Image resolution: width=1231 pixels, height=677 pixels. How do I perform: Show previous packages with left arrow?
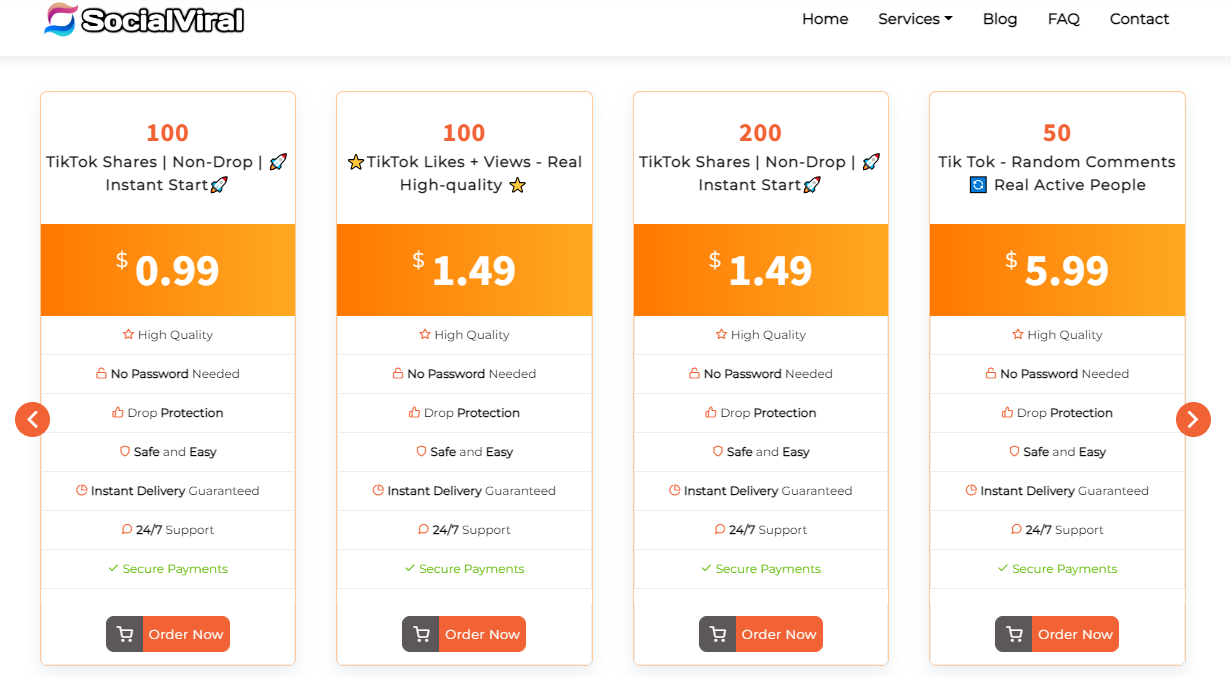pos(32,419)
